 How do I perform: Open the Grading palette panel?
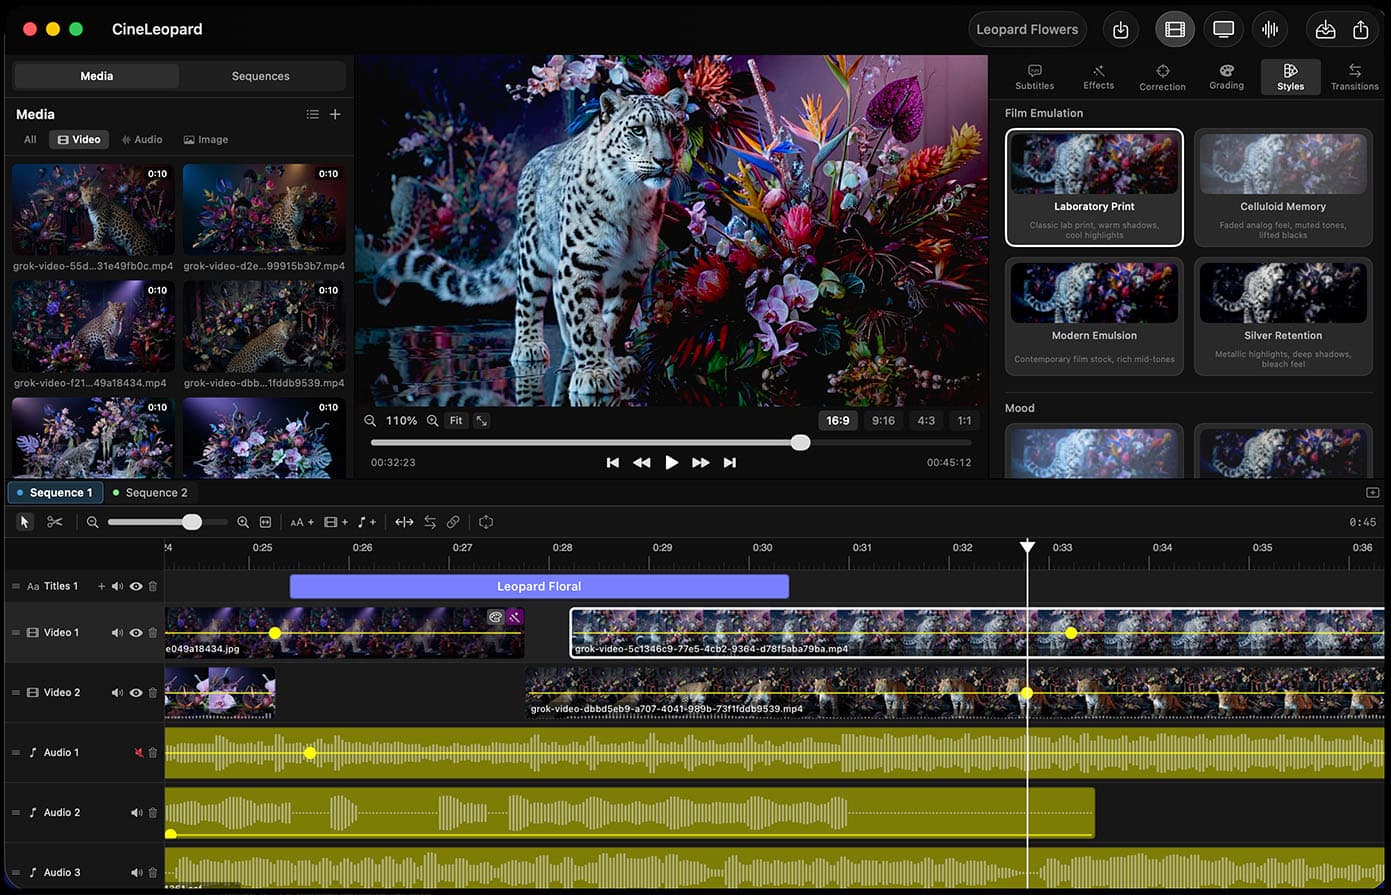1226,77
